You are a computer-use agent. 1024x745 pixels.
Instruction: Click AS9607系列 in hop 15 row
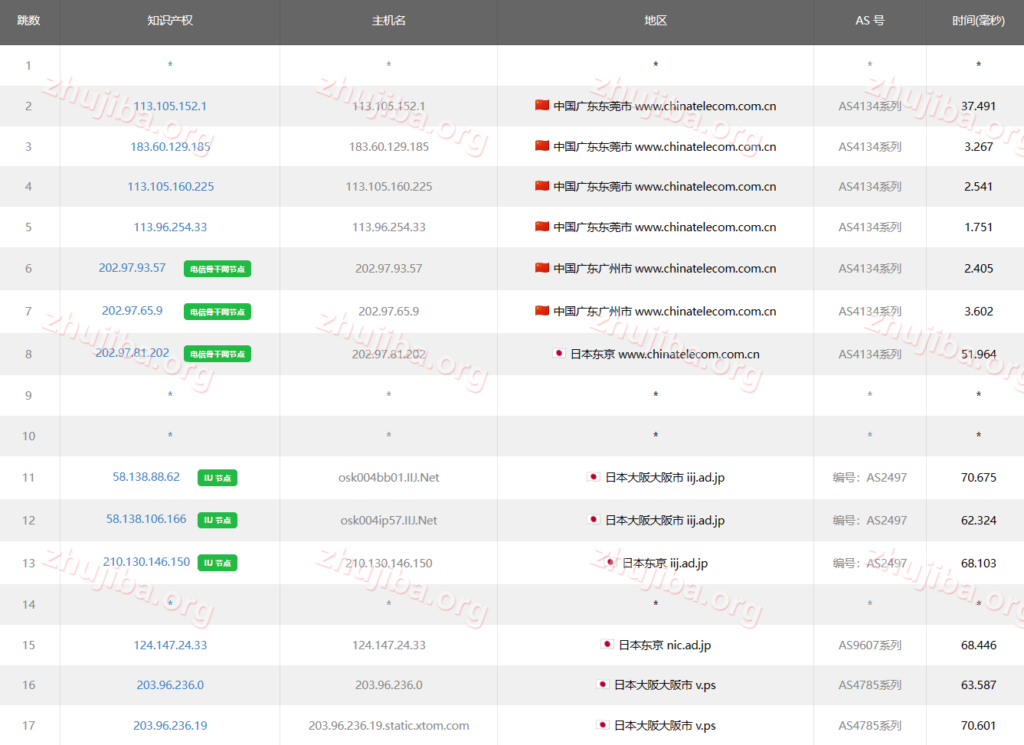[x=869, y=645]
